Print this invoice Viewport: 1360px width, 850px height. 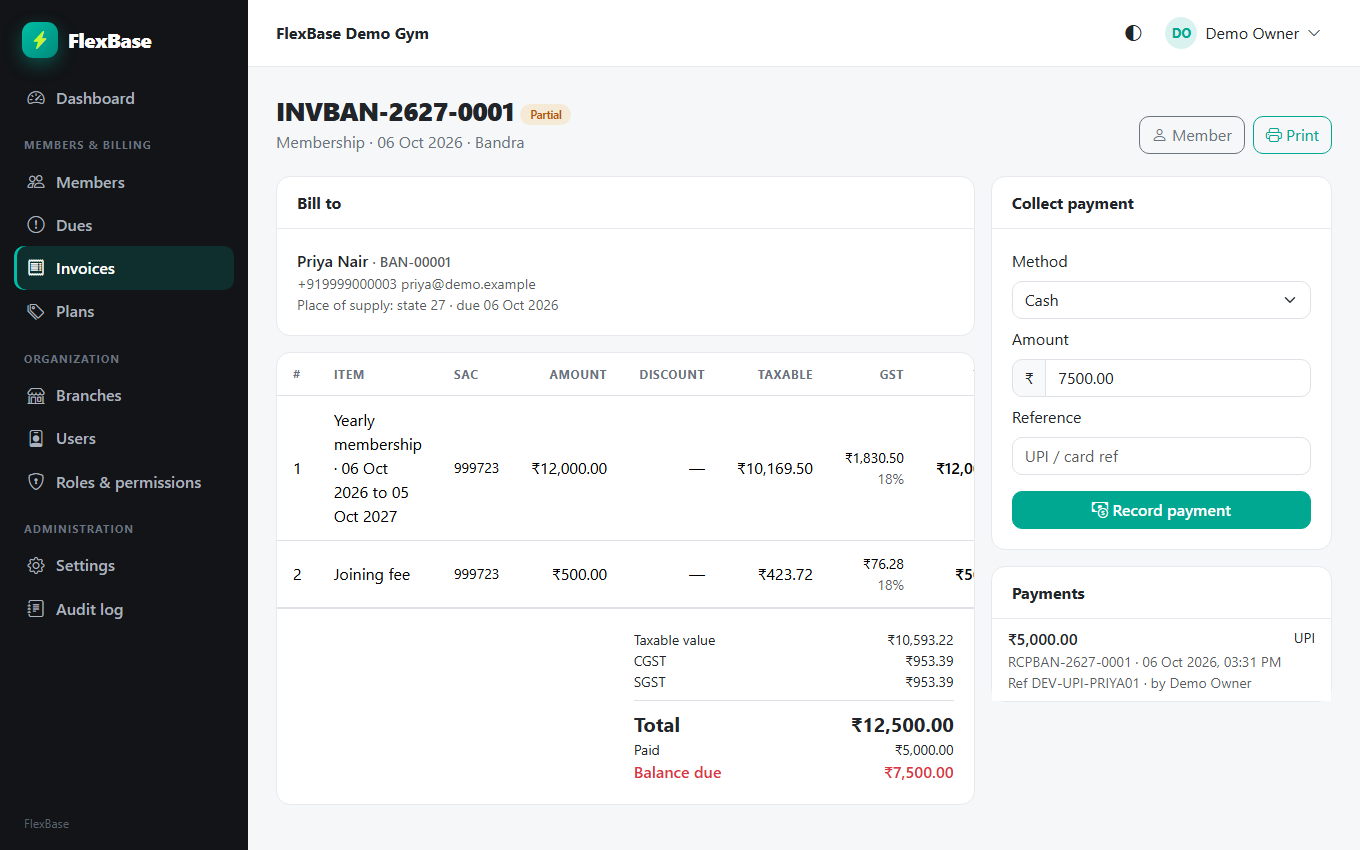point(1292,135)
